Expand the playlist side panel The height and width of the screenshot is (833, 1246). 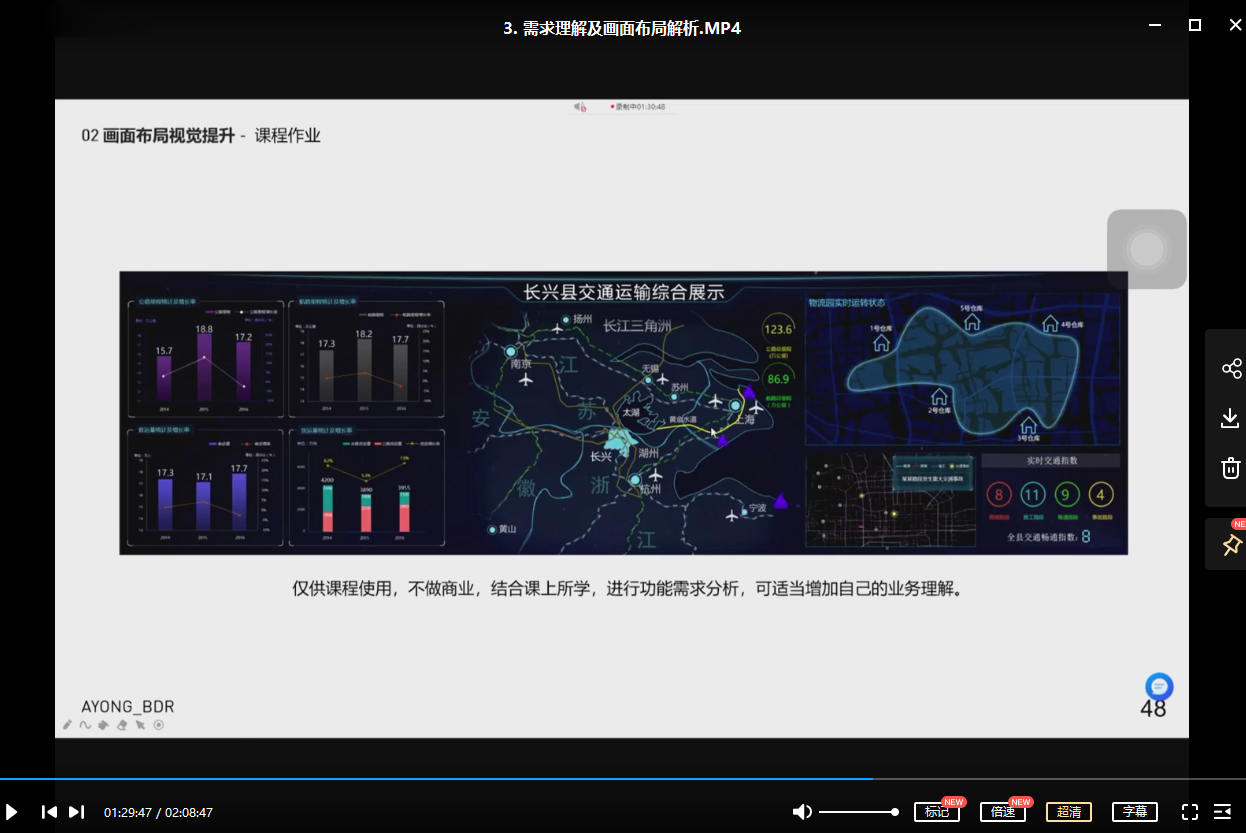point(1222,812)
